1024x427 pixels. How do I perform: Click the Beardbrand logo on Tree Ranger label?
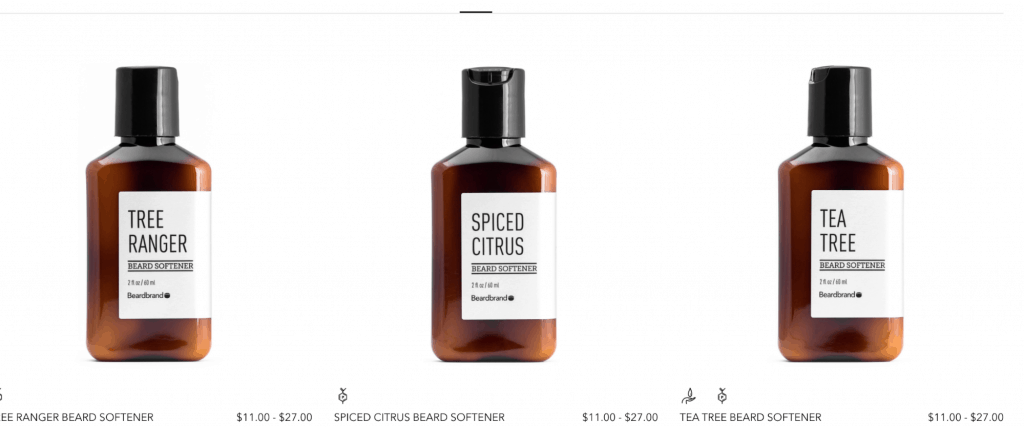pos(148,295)
